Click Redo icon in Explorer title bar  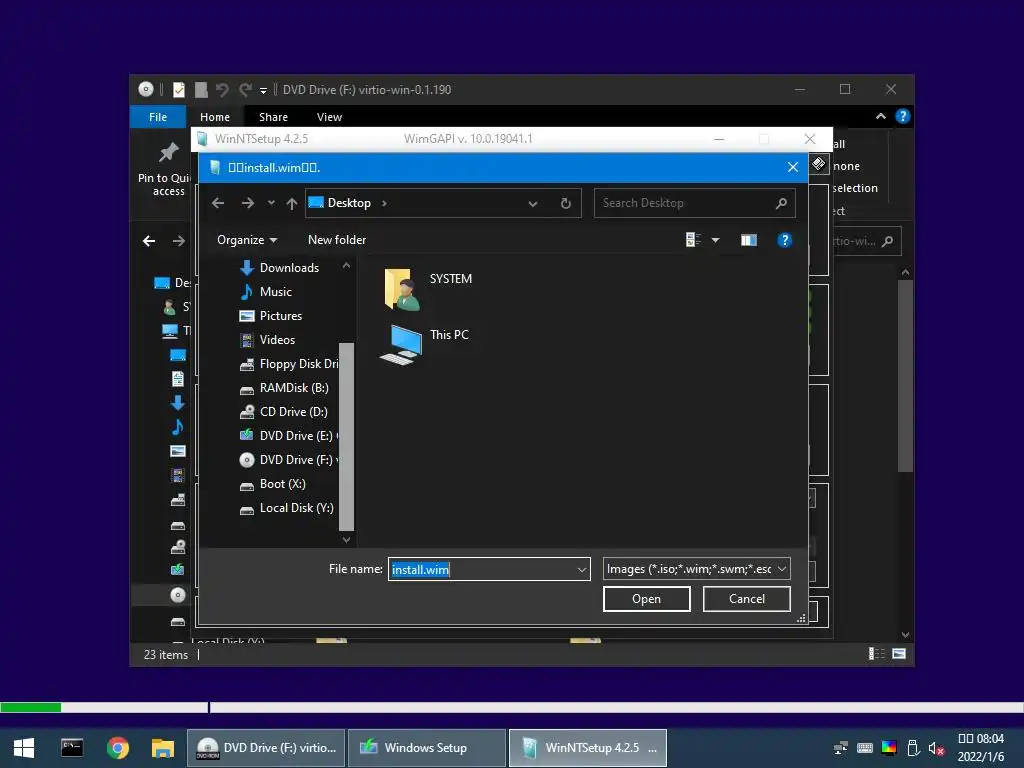[245, 89]
